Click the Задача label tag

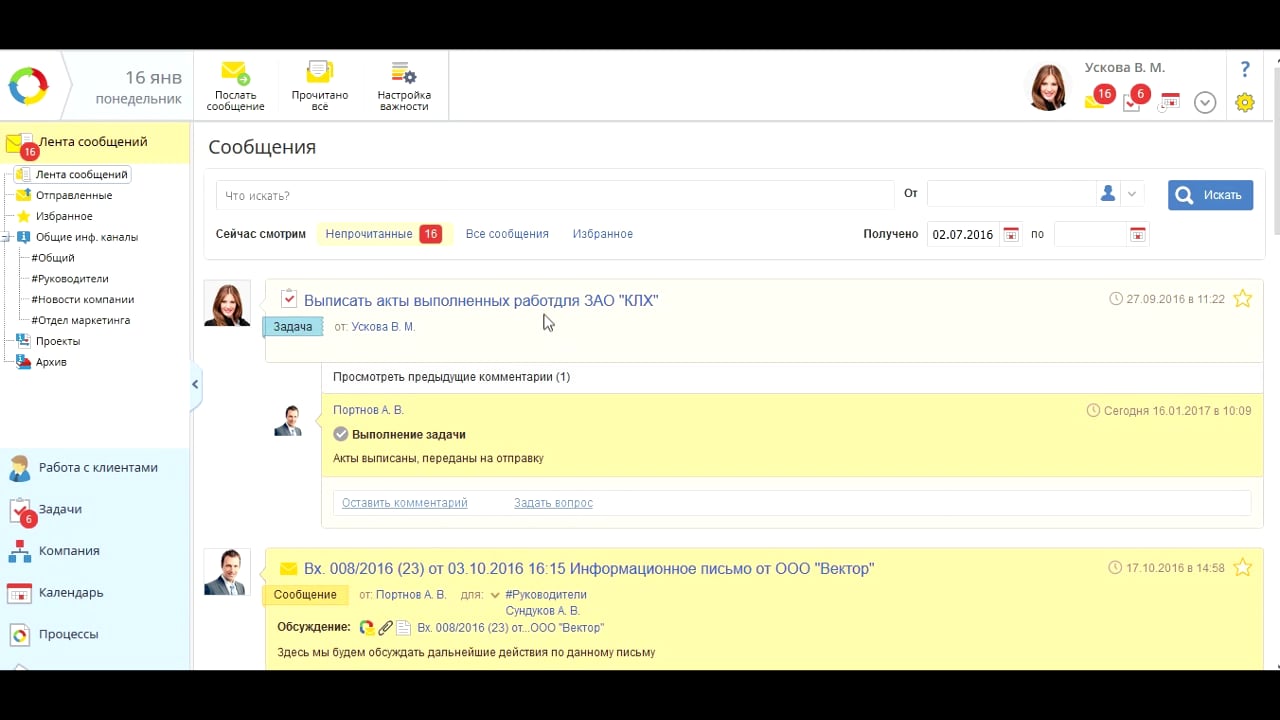click(293, 327)
